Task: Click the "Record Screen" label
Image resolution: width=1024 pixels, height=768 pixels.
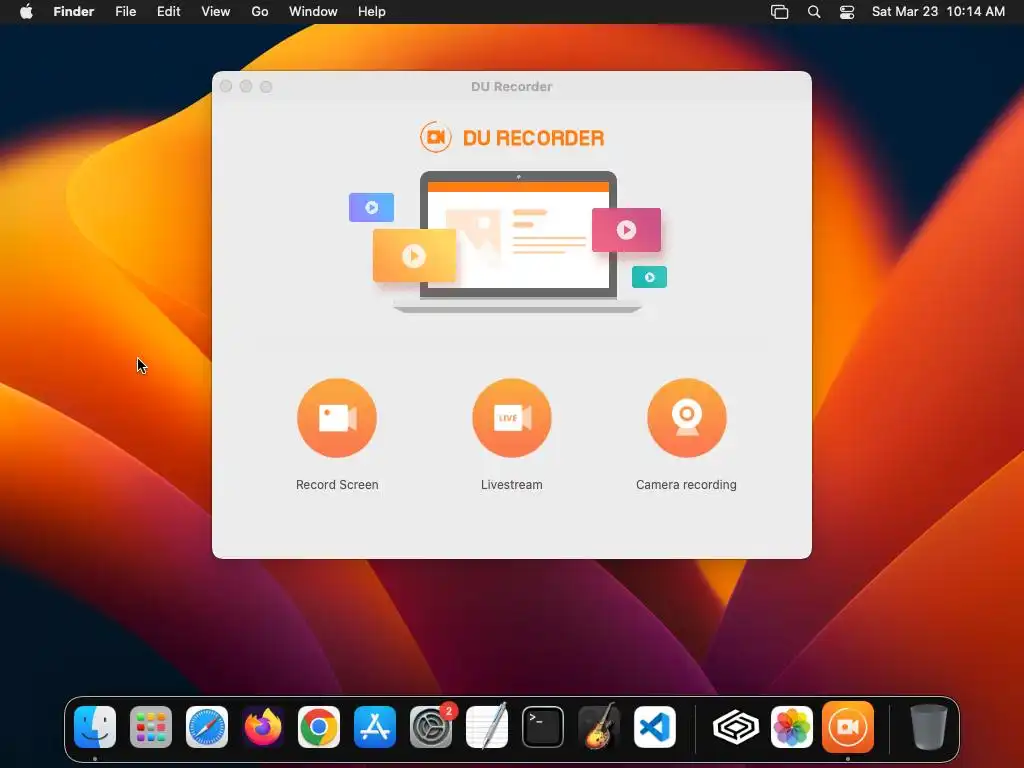Action: coord(337,485)
